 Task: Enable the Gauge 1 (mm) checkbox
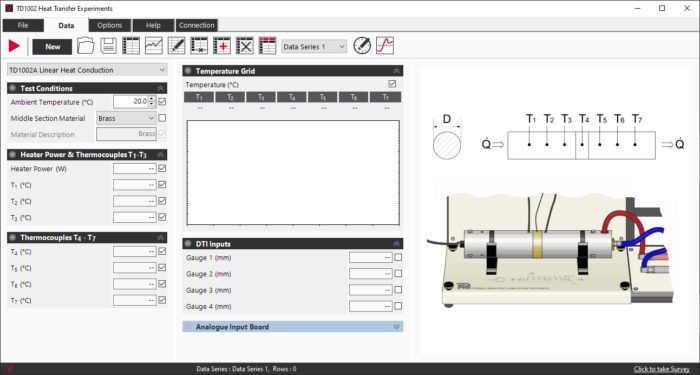(x=398, y=257)
